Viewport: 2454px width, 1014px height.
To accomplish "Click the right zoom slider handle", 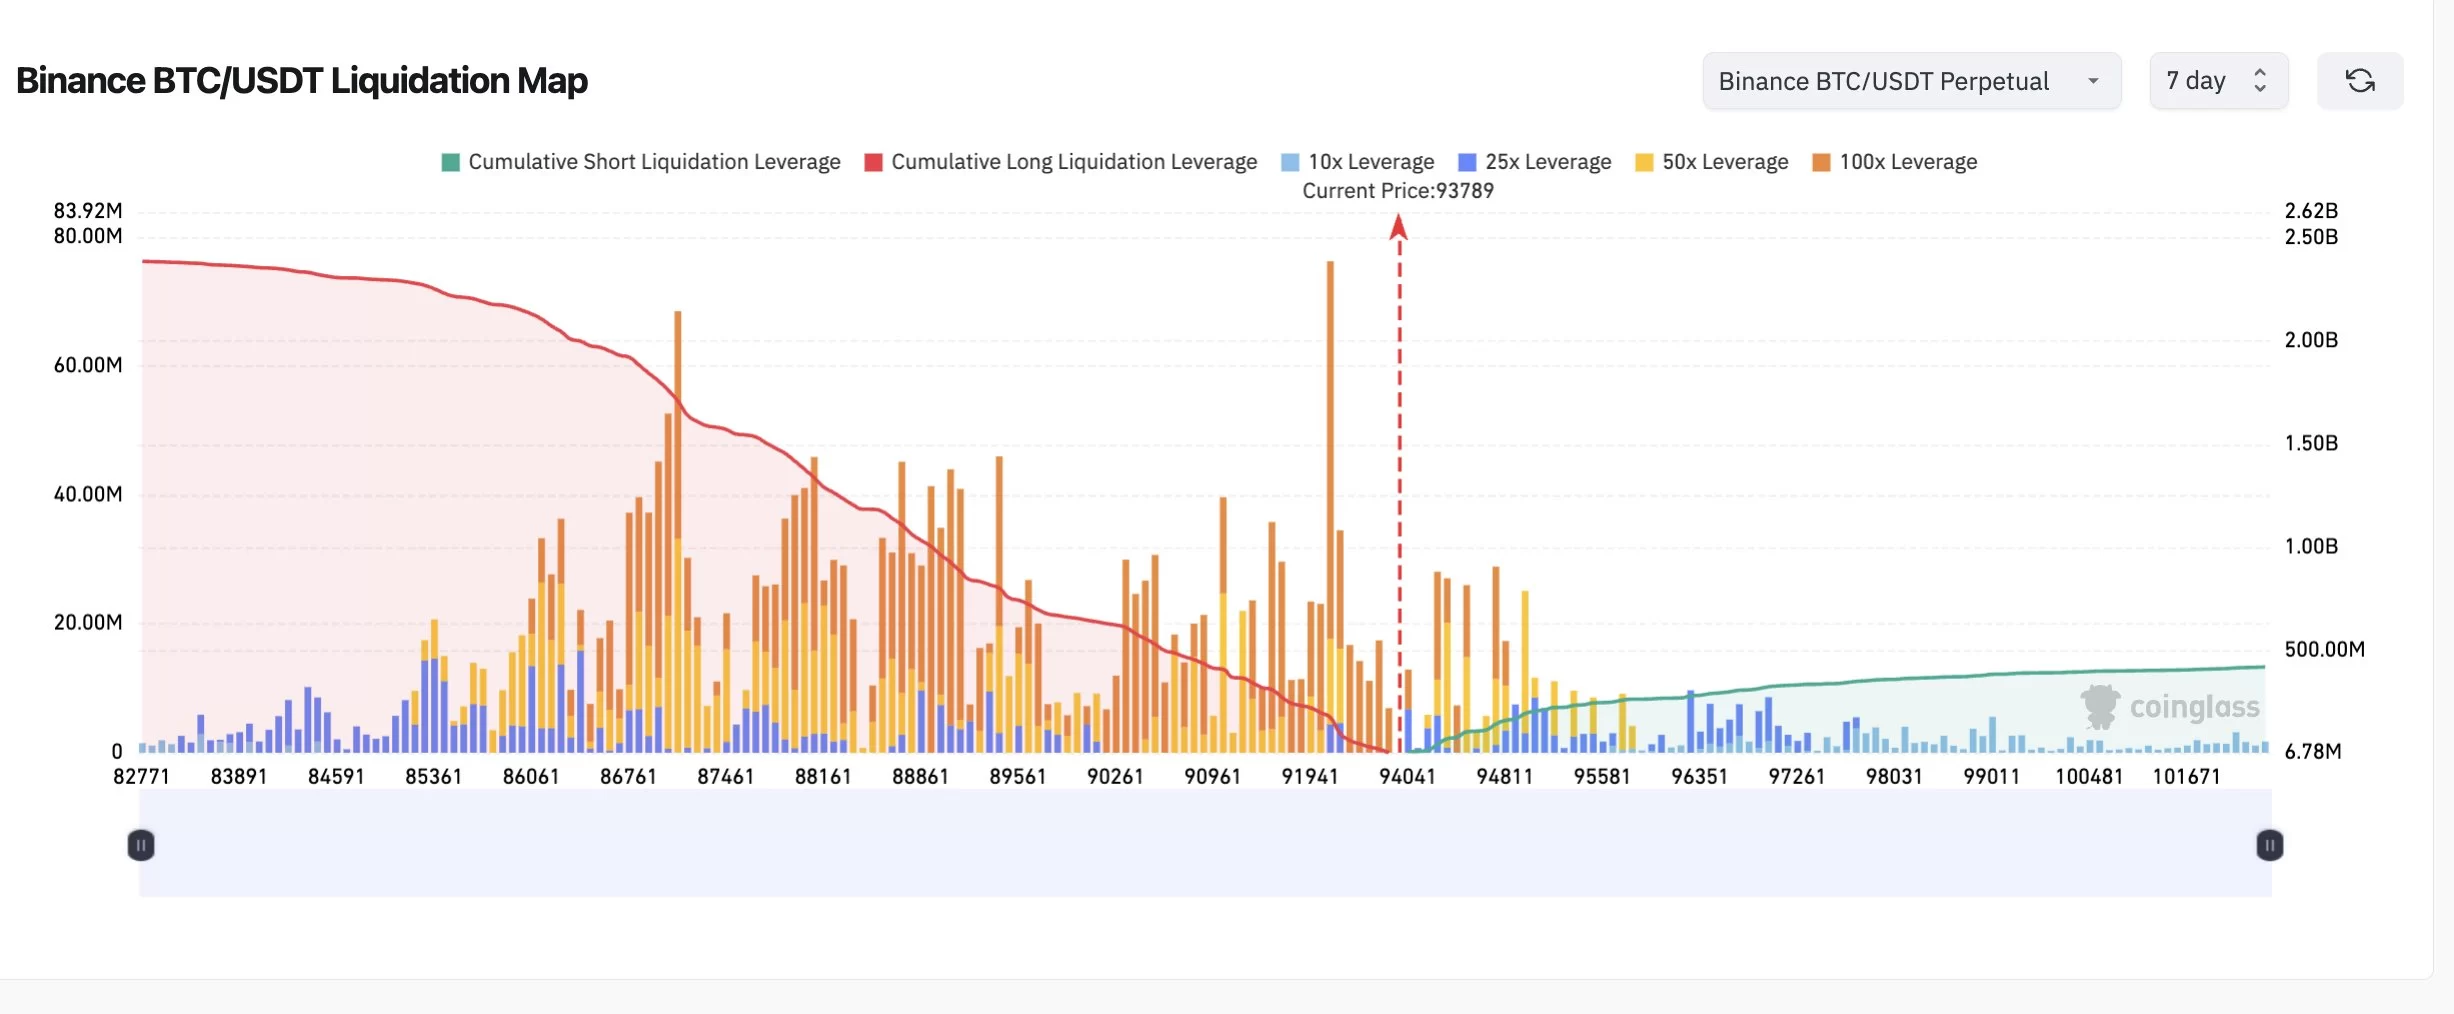I will click(2269, 845).
